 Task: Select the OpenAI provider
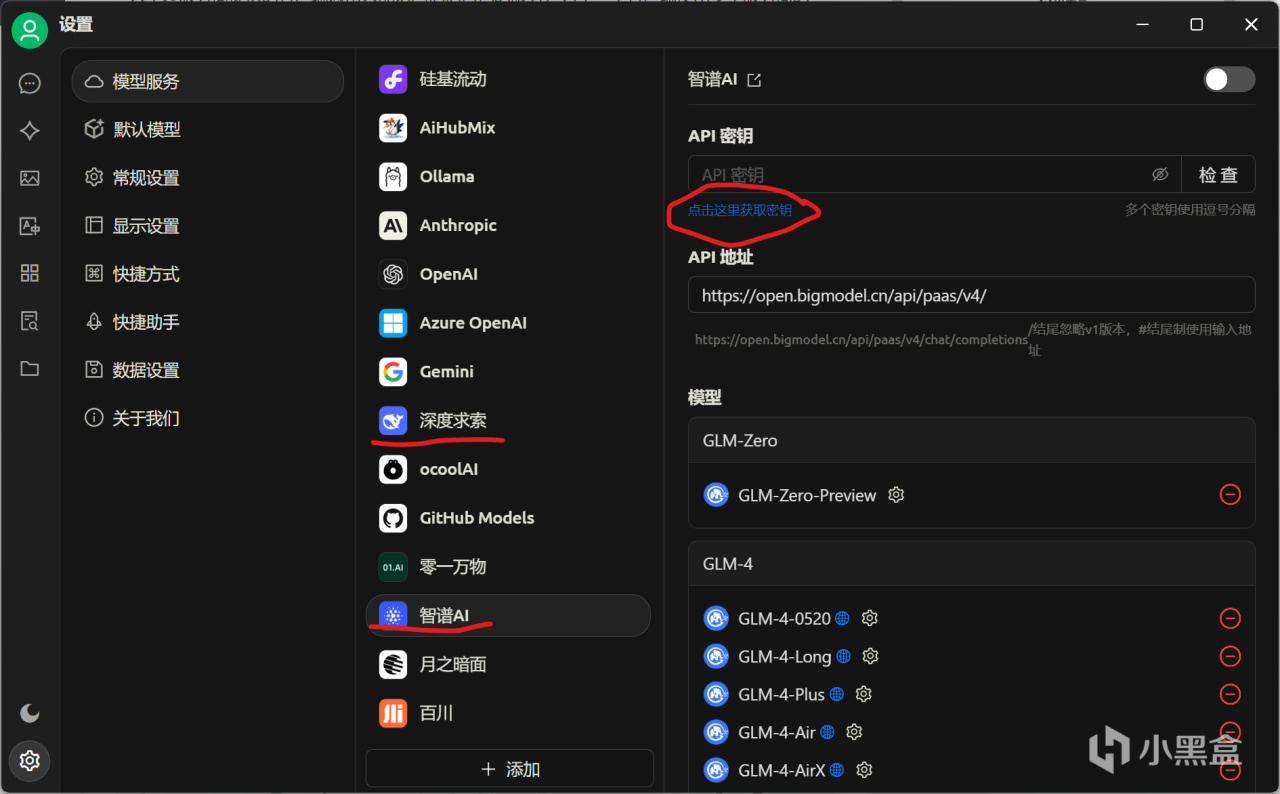[508, 274]
